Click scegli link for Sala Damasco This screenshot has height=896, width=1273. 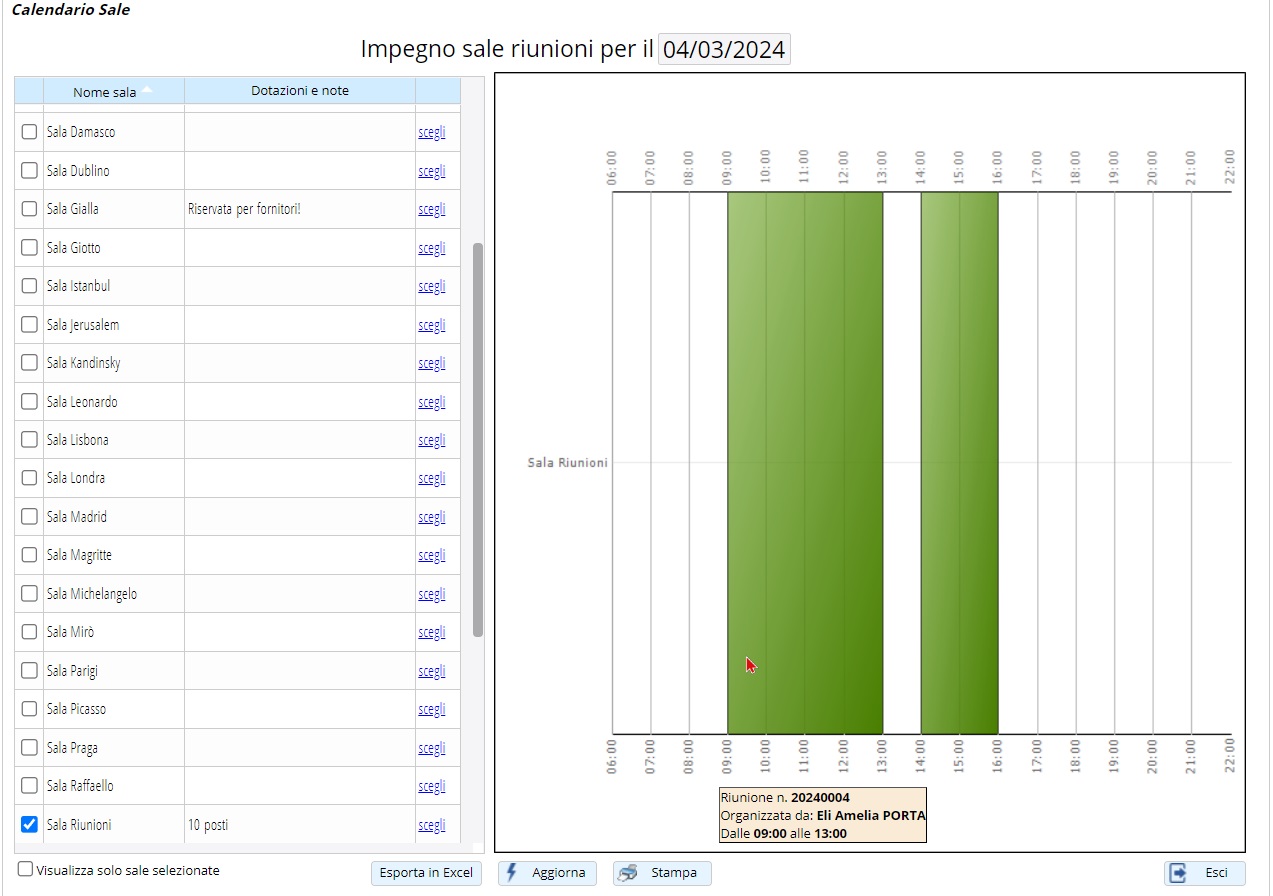[431, 132]
